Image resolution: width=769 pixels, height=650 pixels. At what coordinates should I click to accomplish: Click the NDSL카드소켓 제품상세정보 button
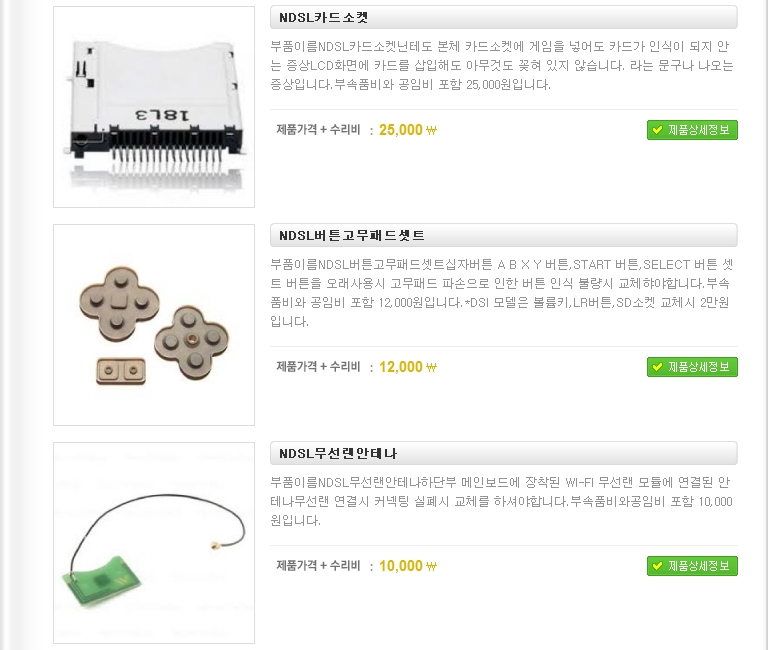692,130
